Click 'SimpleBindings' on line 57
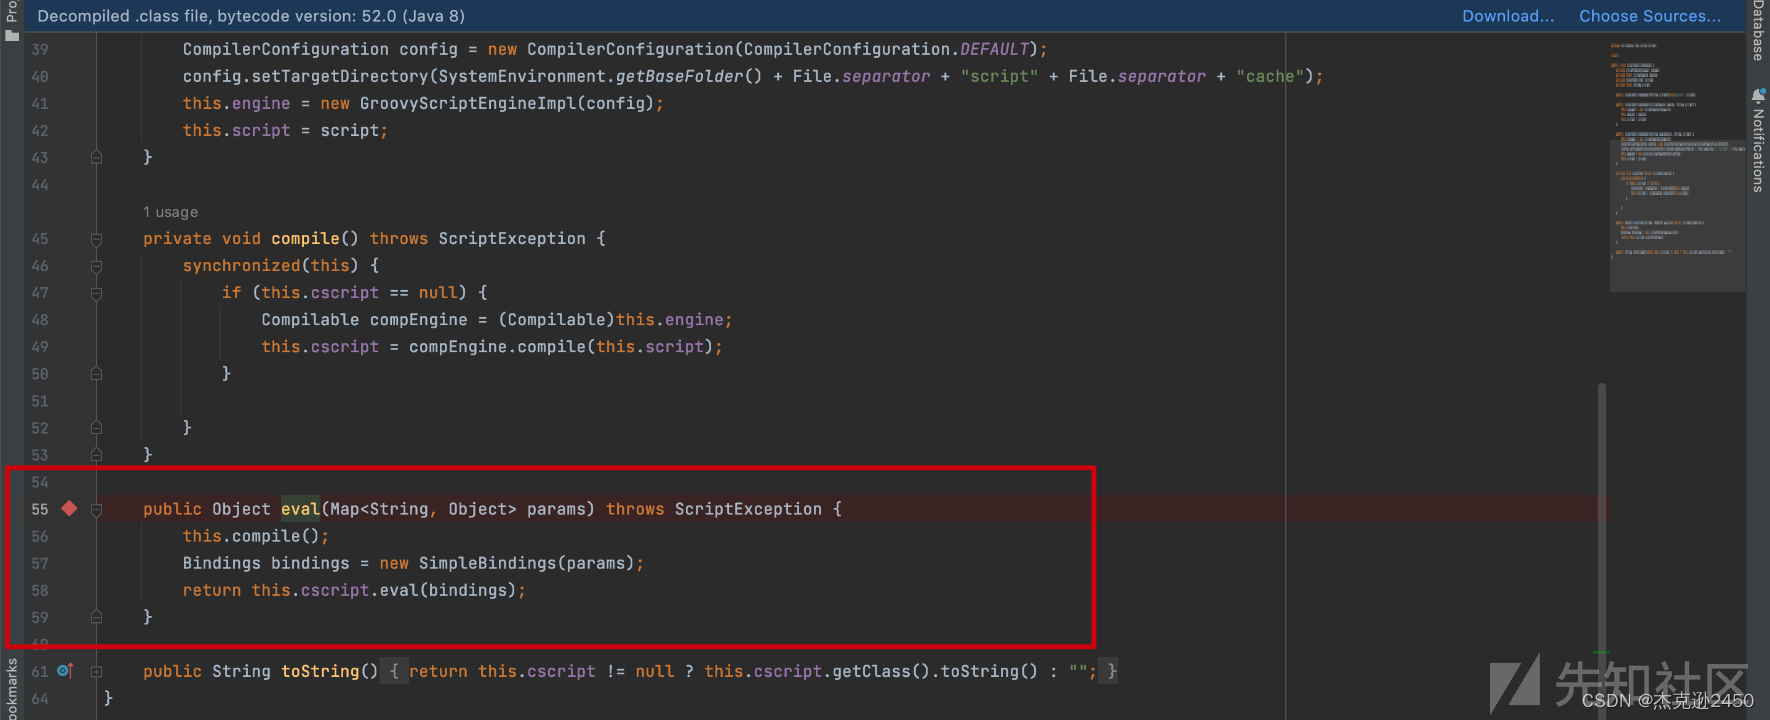The image size is (1770, 720). click(x=487, y=563)
